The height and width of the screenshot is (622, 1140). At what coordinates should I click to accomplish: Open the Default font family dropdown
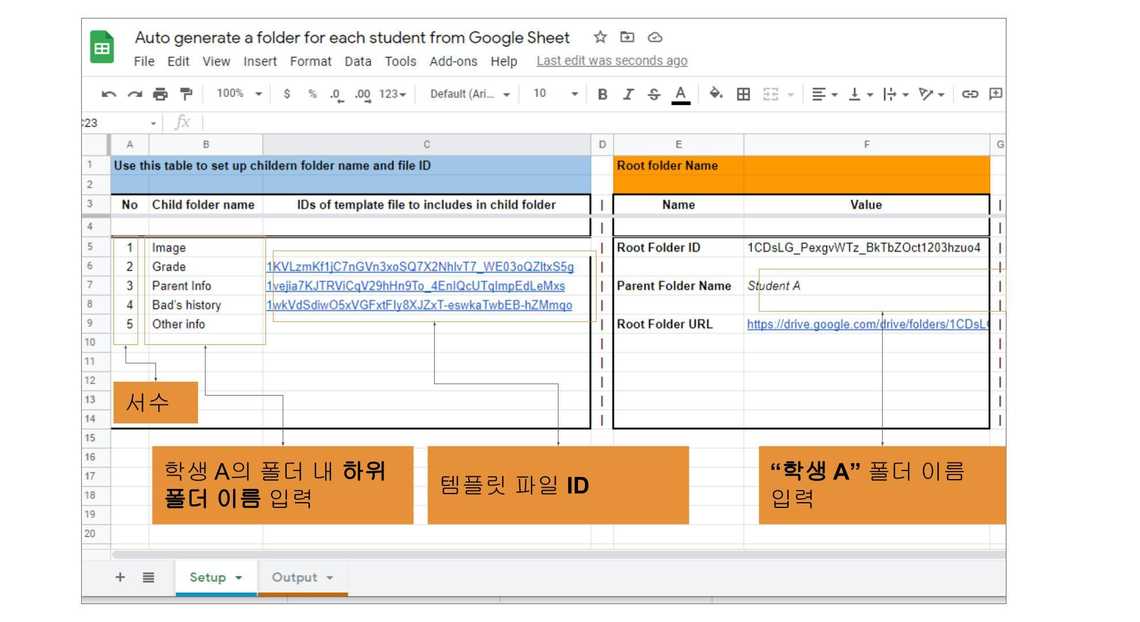tap(470, 94)
